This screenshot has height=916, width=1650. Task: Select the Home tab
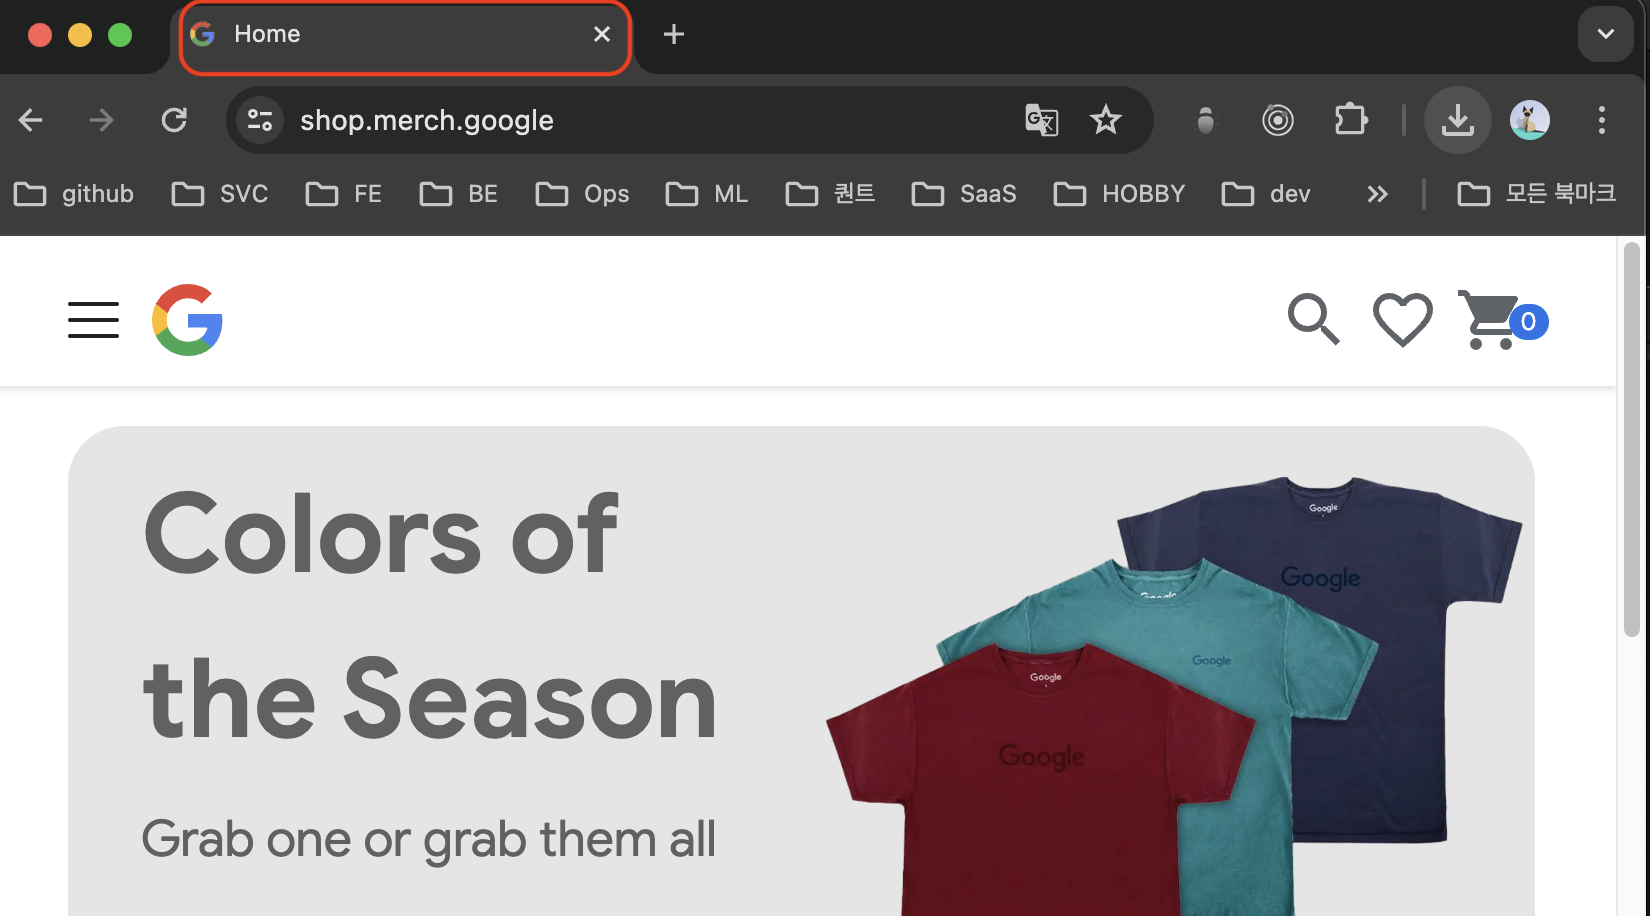[x=405, y=37]
